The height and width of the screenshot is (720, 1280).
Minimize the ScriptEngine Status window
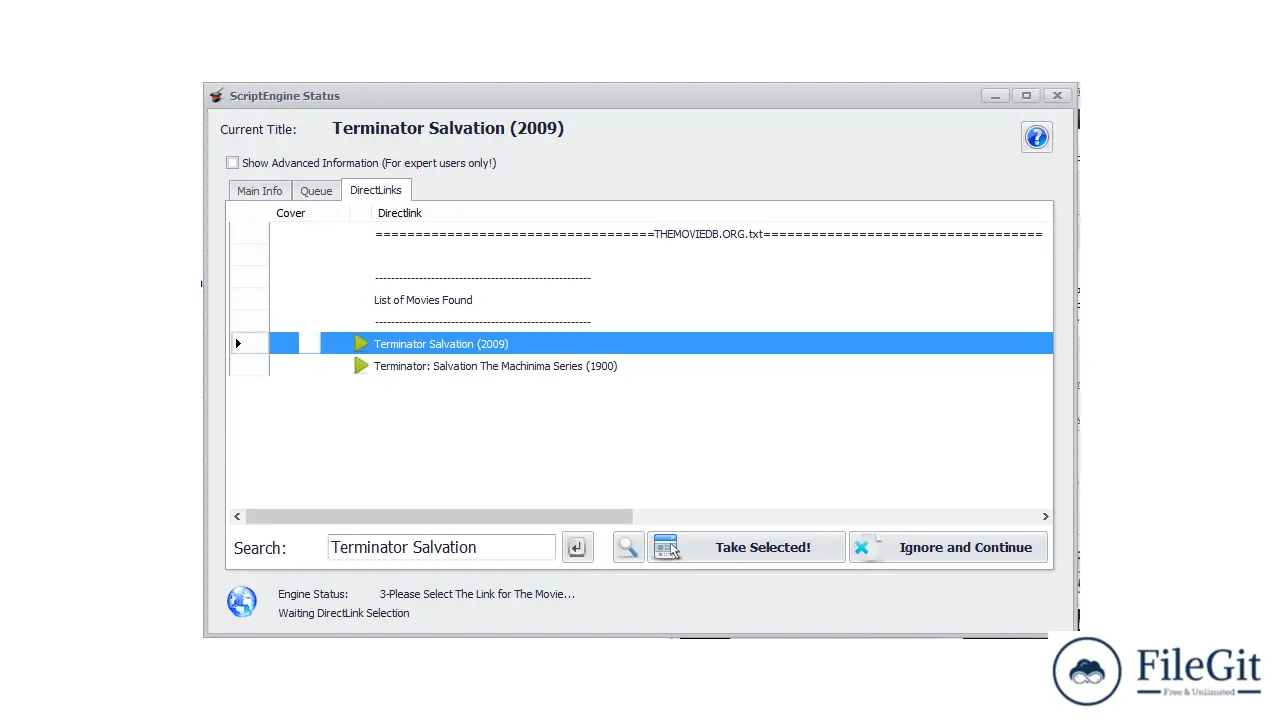click(x=995, y=96)
